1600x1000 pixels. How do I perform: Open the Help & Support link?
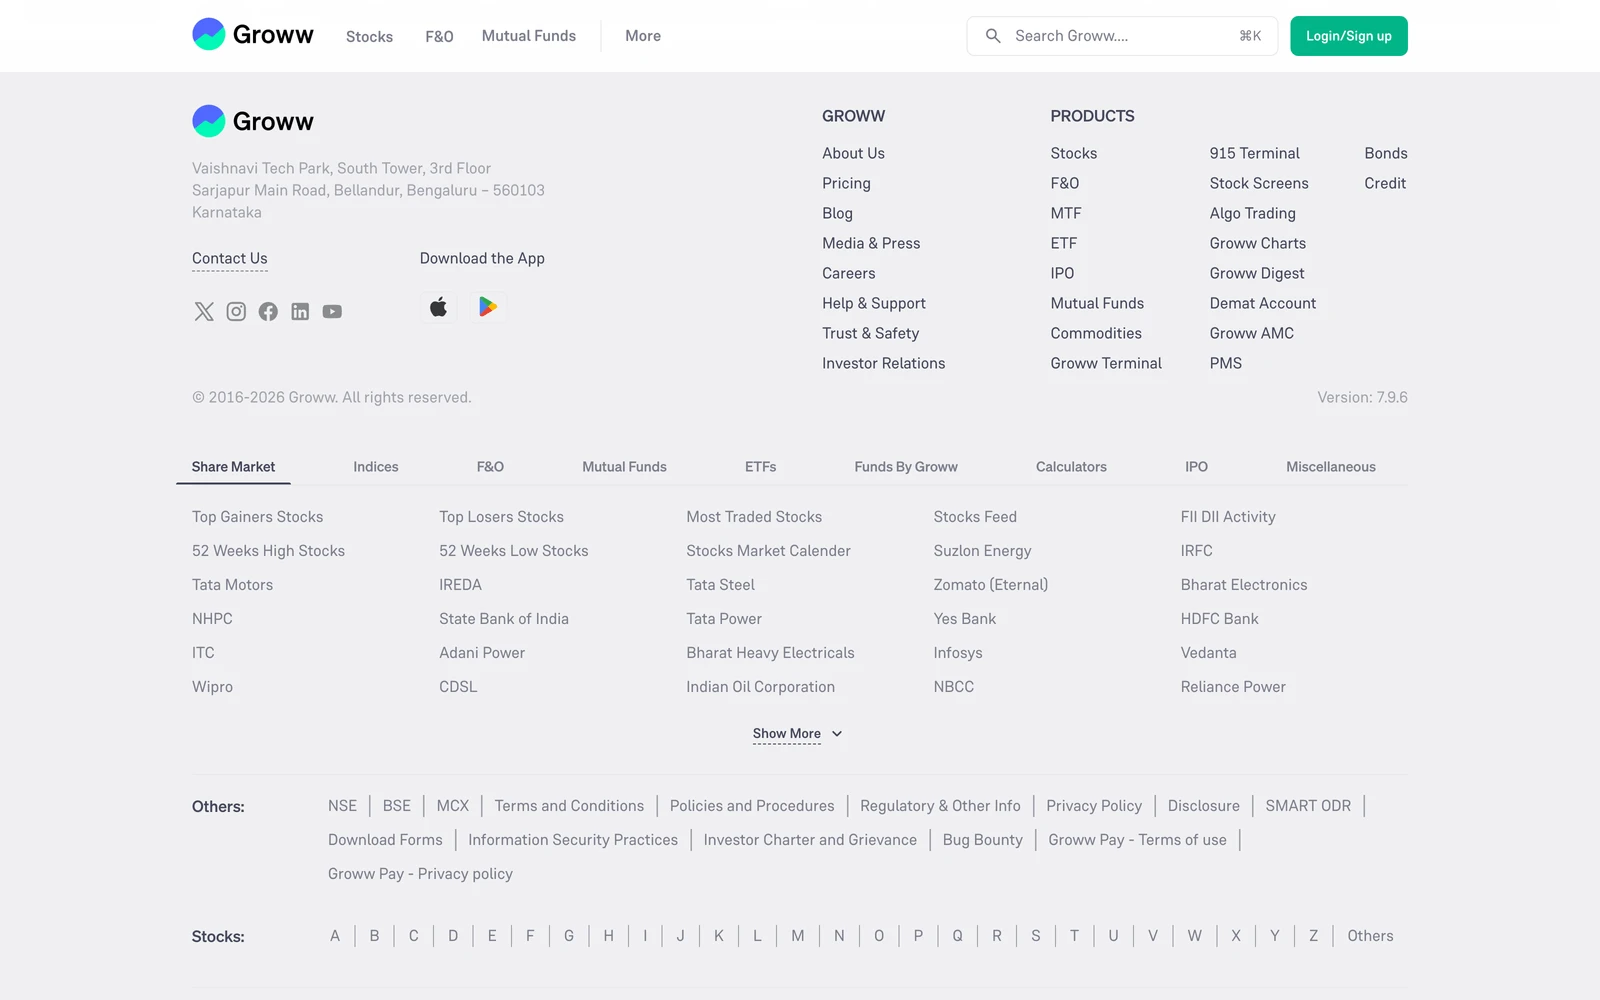pyautogui.click(x=874, y=303)
